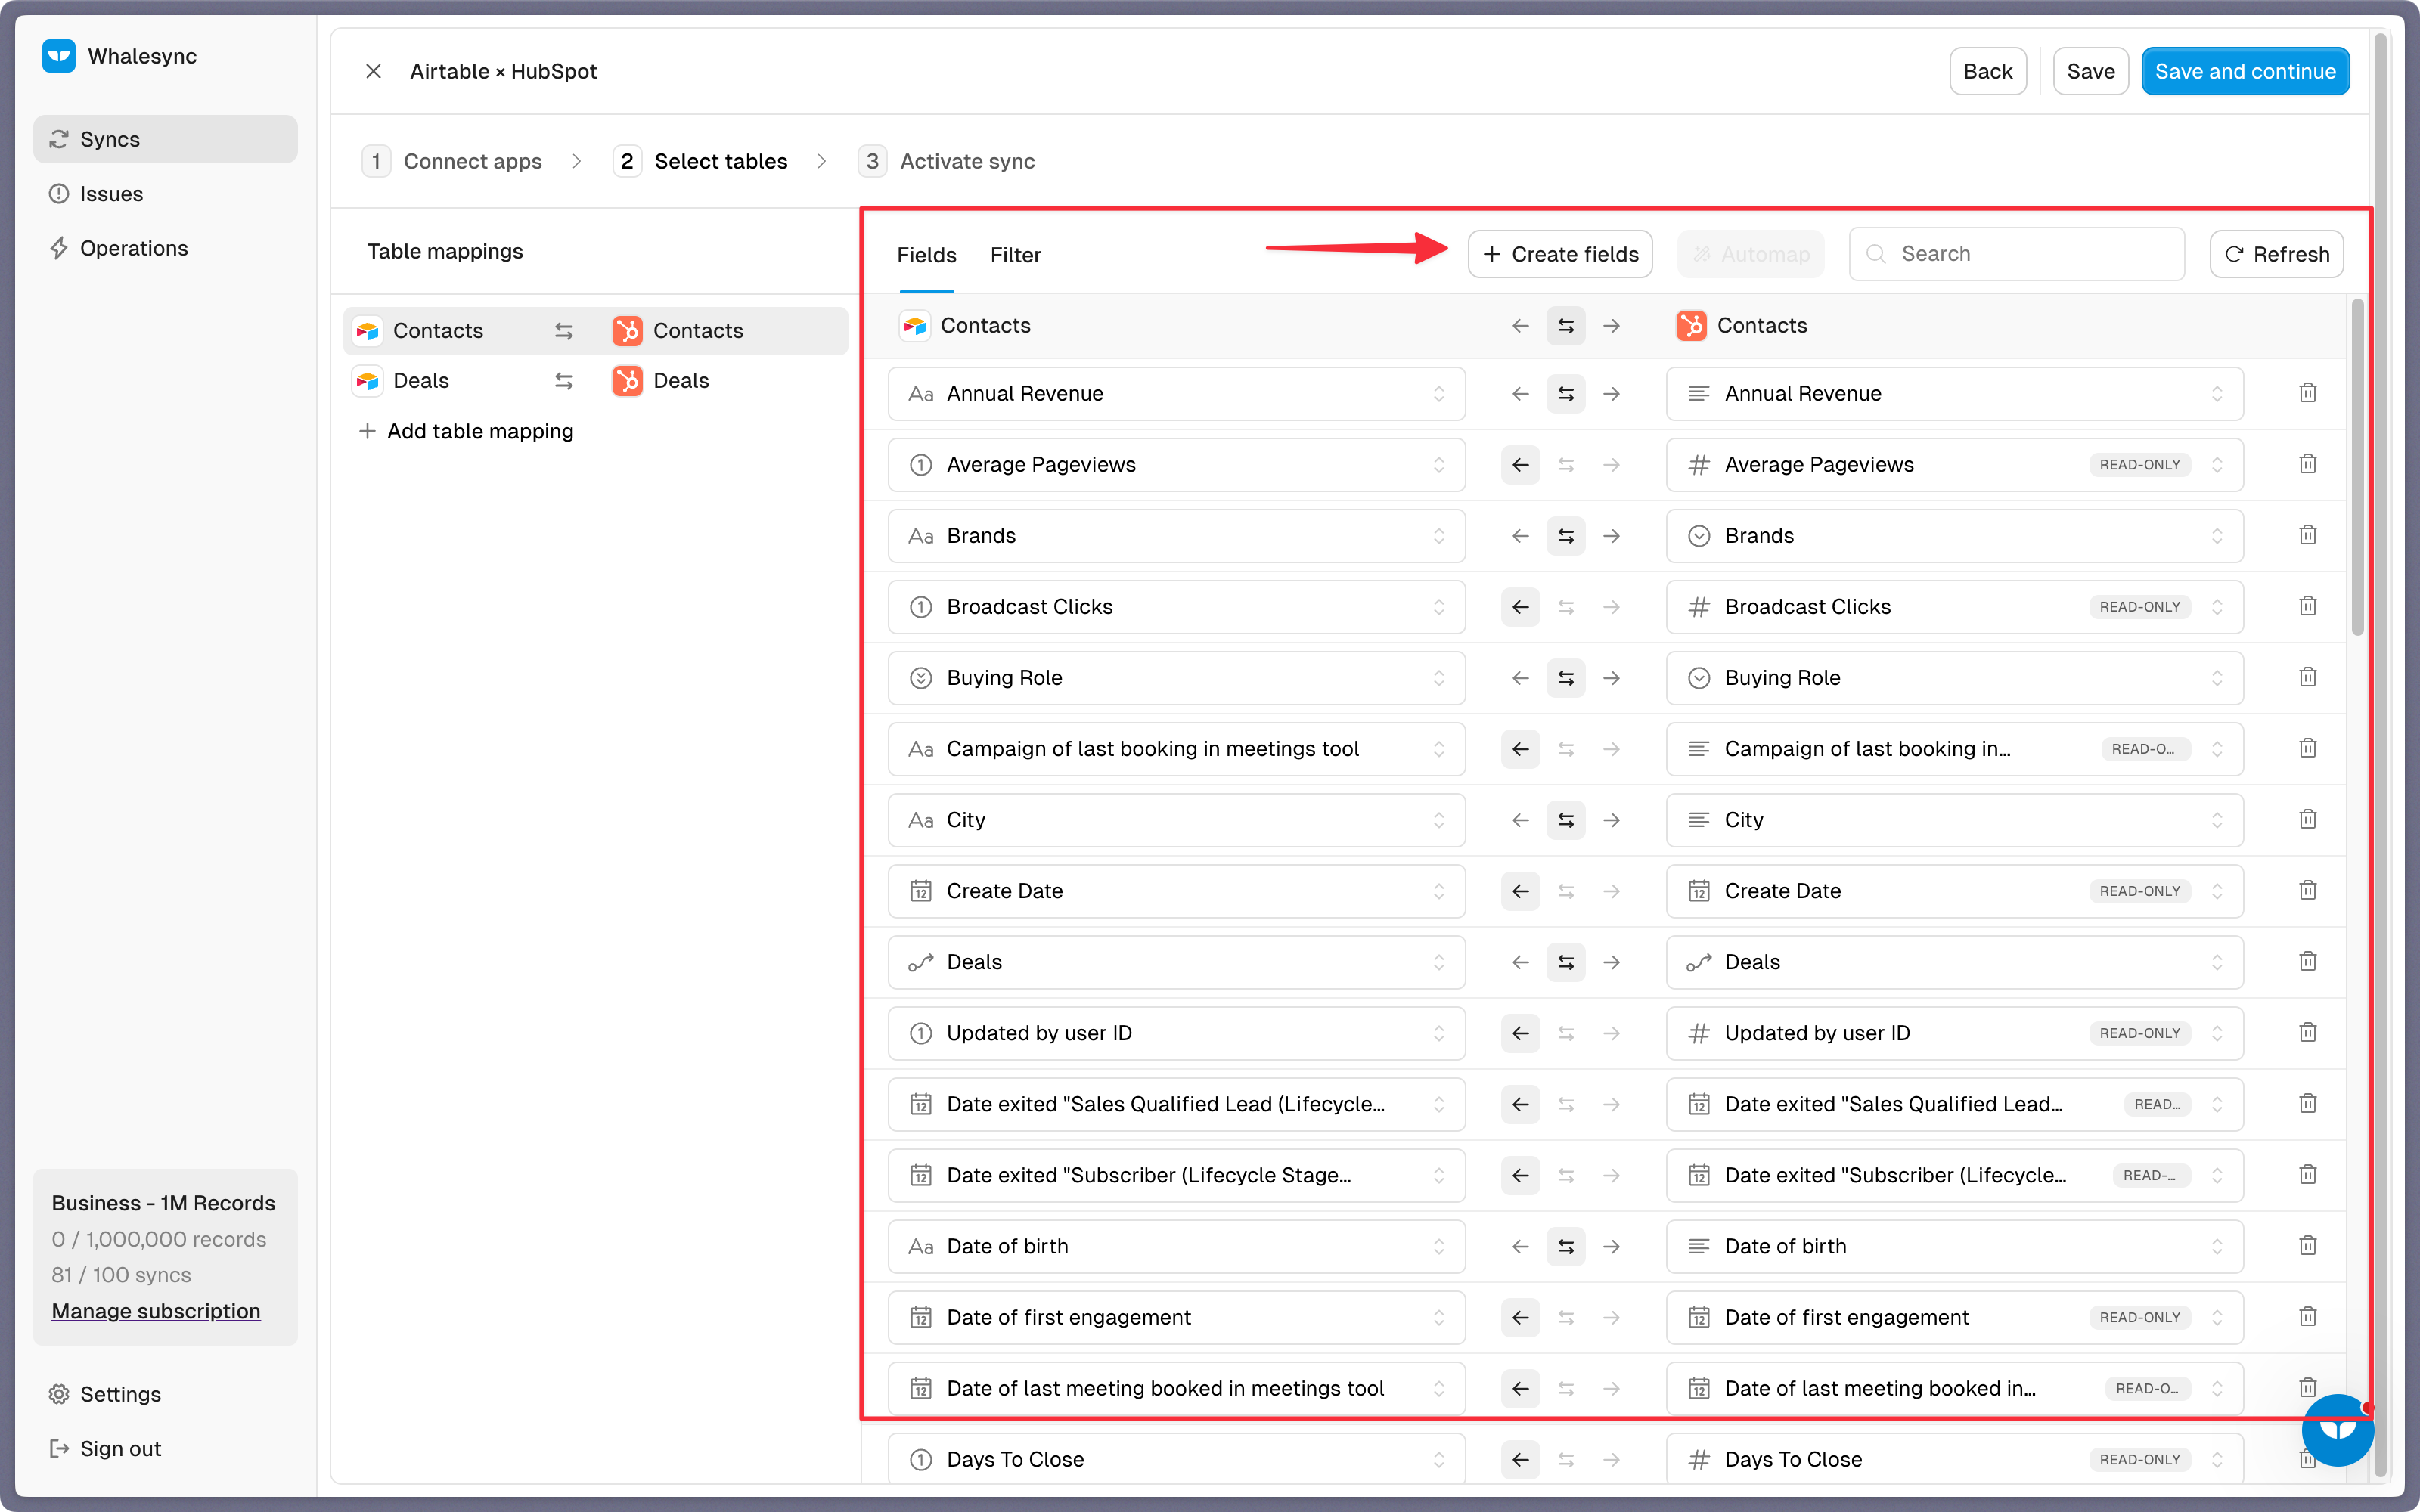Add a new table mapping
This screenshot has width=2420, height=1512.
click(x=466, y=431)
